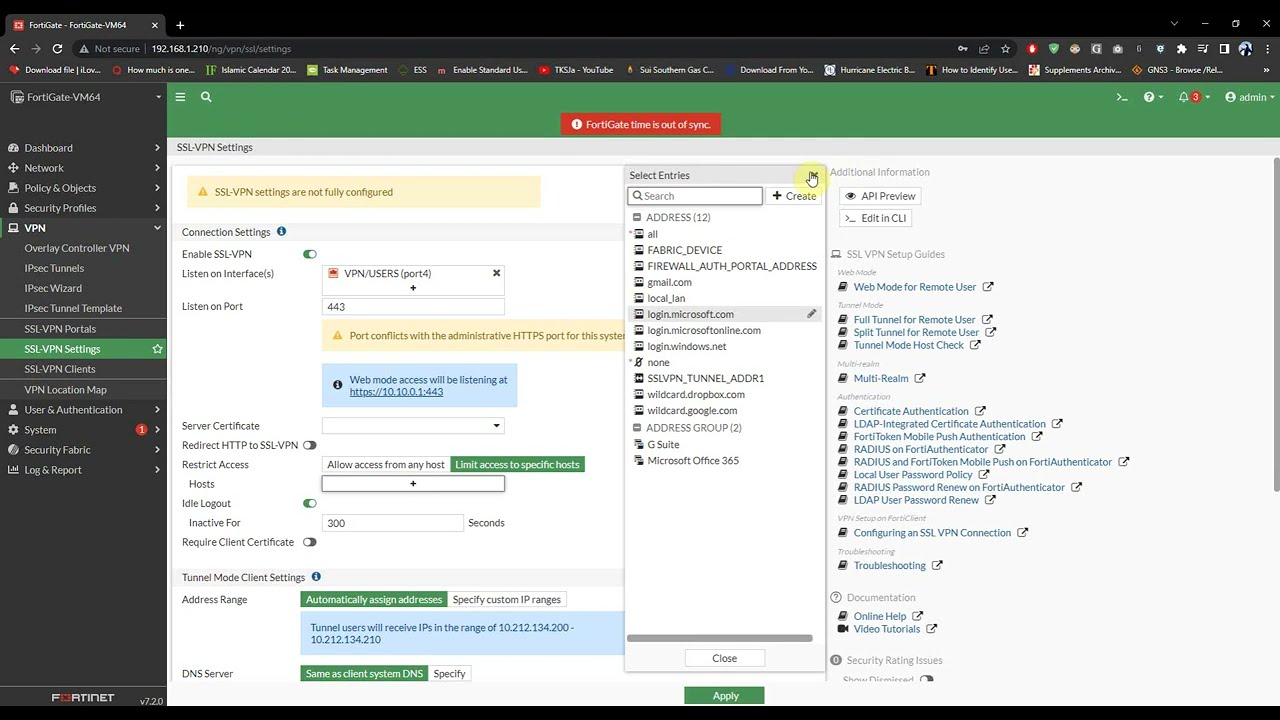The image size is (1280, 720).
Task: Toggle Enable SSL-VPN switch
Action: coord(310,254)
